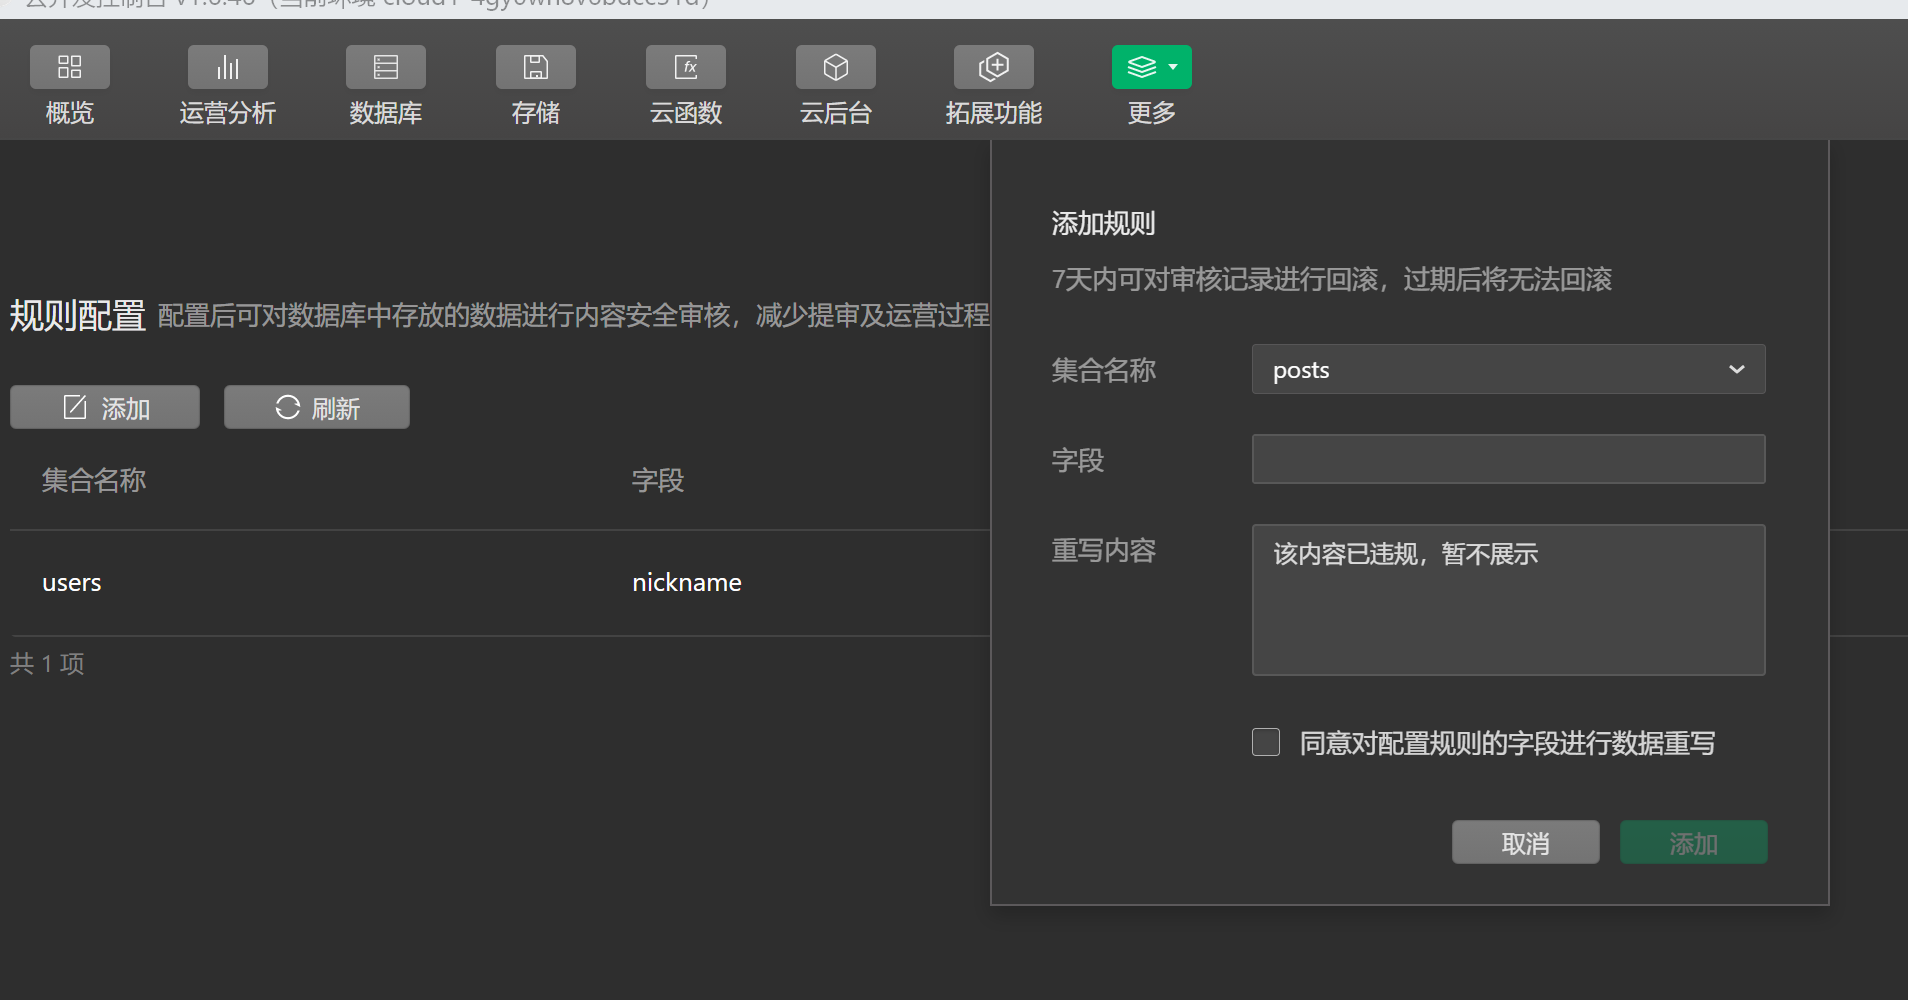
Task: Click the chevron arrow in posts selector
Action: (1737, 369)
